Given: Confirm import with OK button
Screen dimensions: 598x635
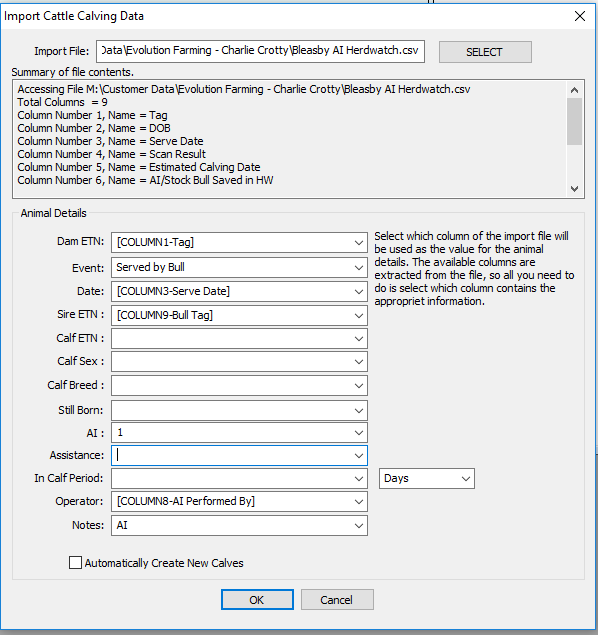Looking at the screenshot, I should pyautogui.click(x=257, y=599).
